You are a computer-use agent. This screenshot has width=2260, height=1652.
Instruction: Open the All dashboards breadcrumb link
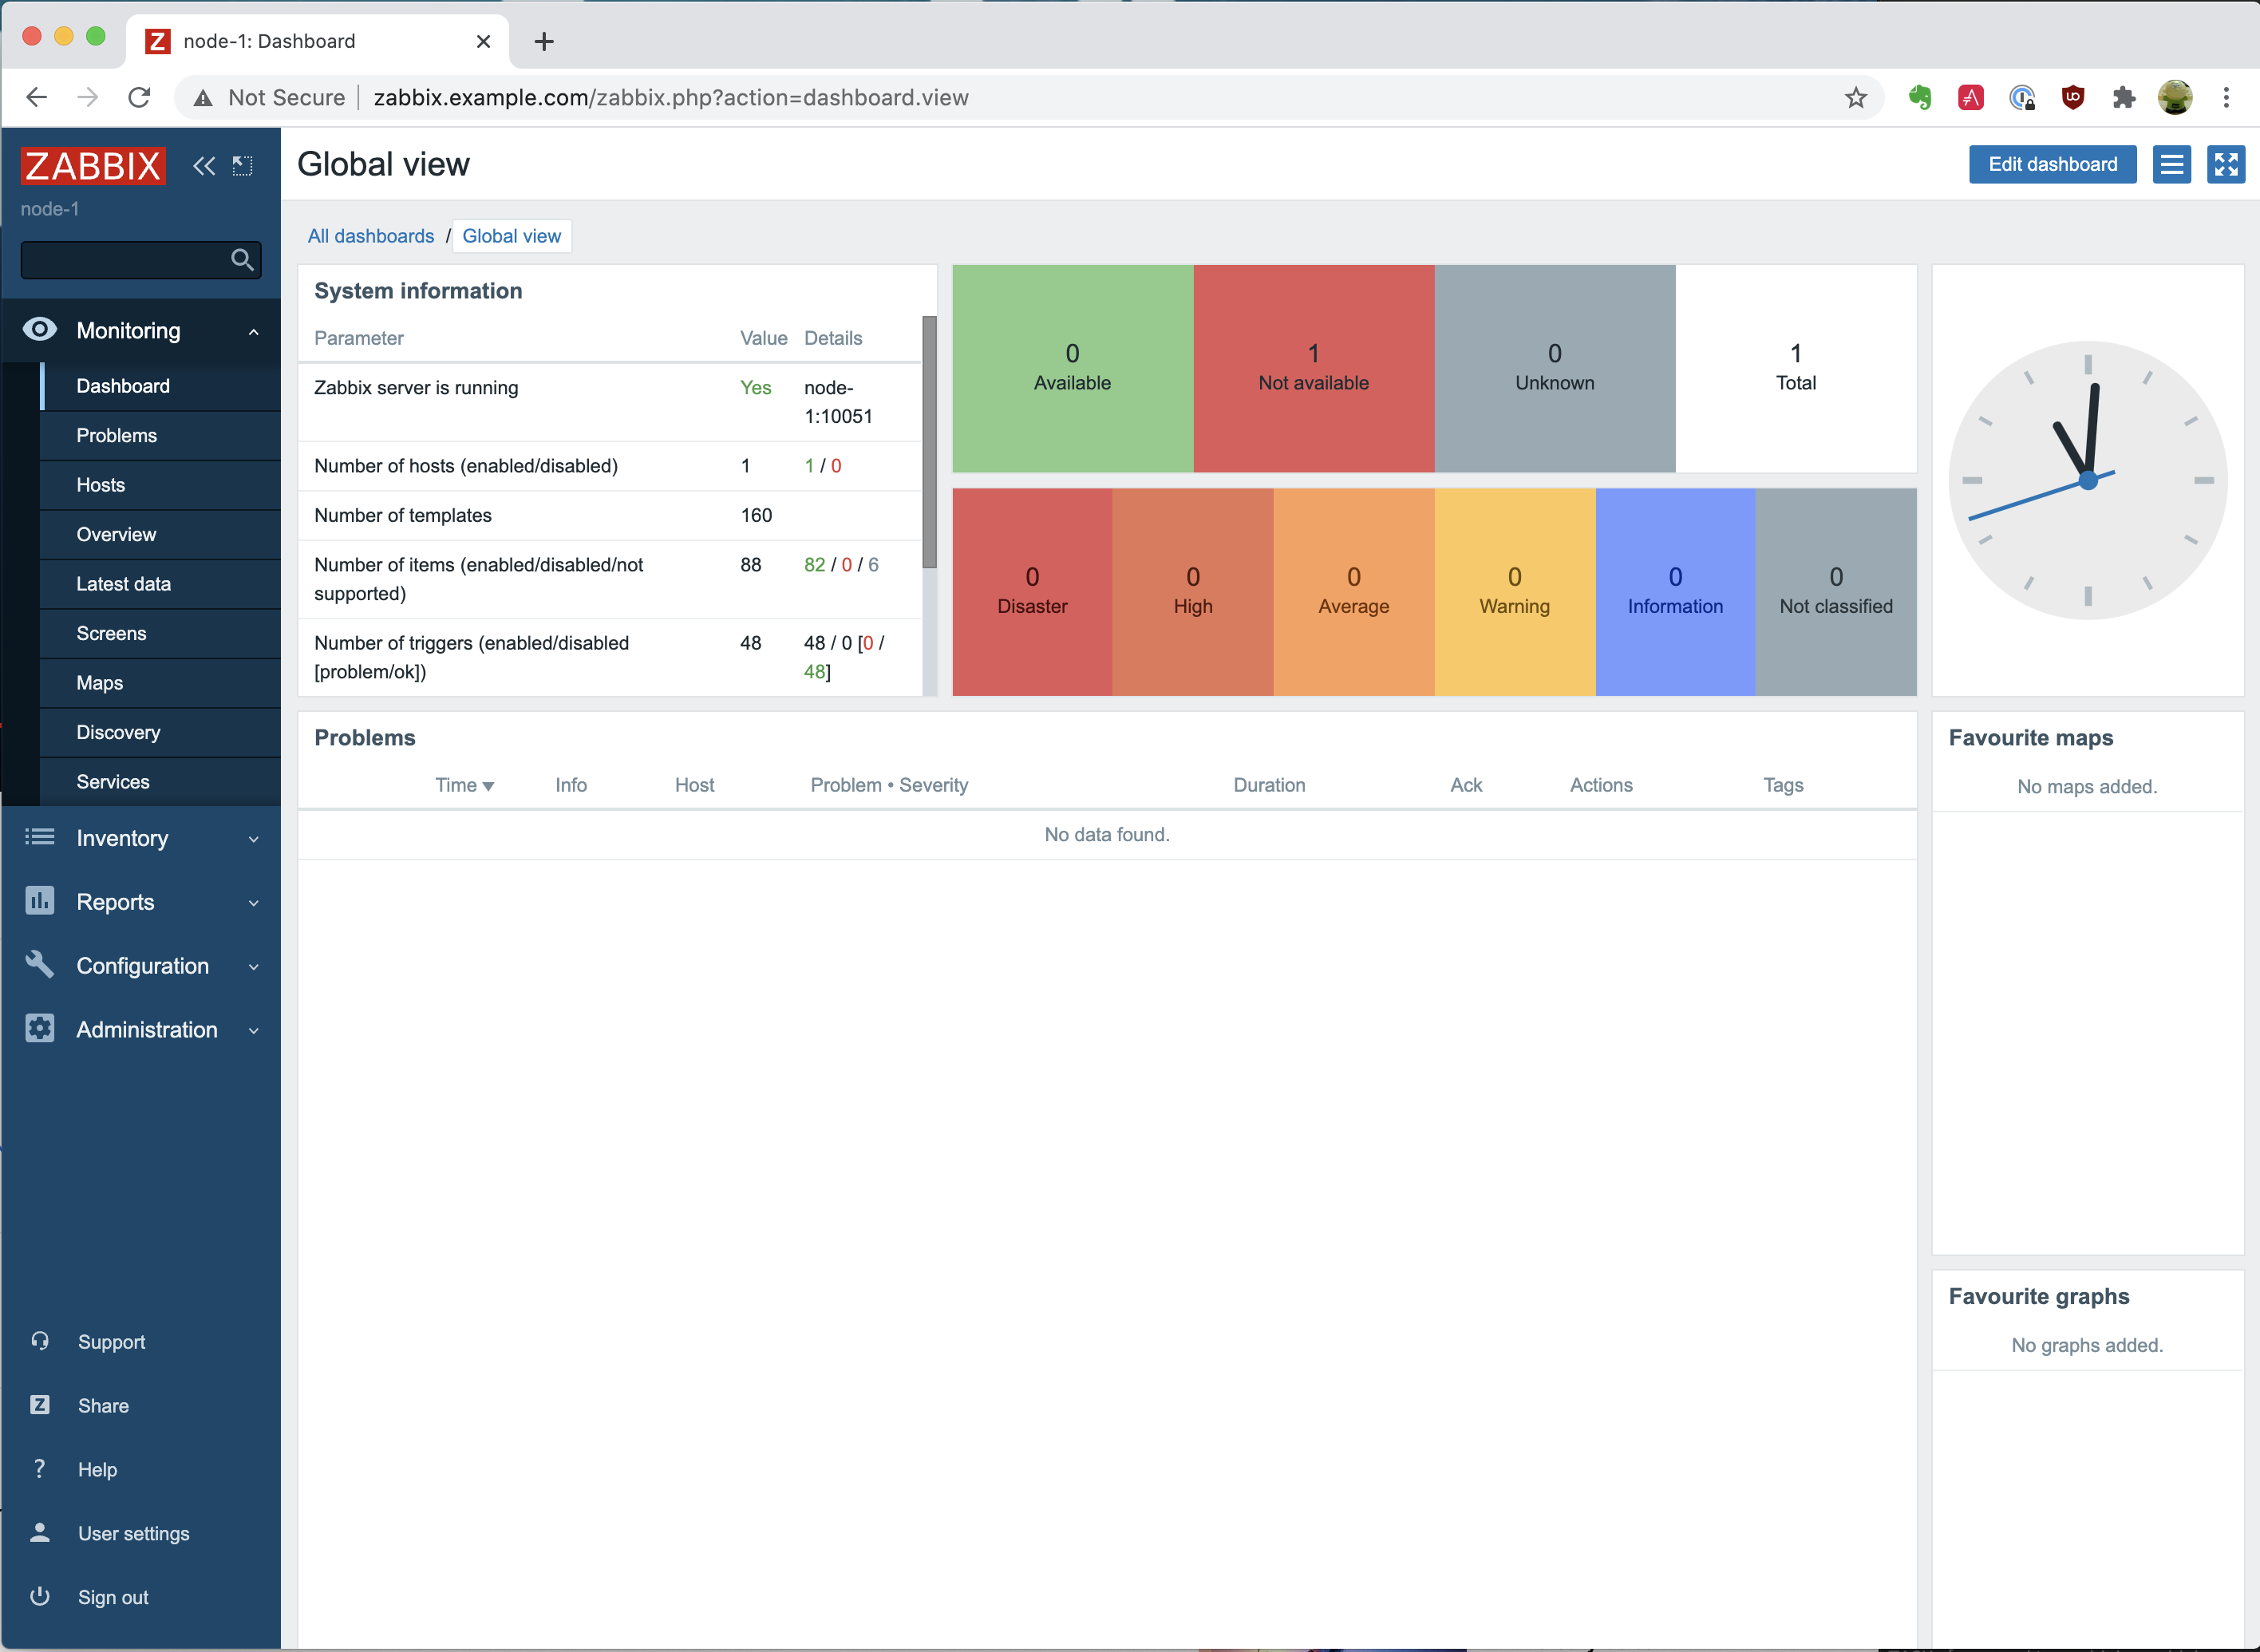point(371,237)
